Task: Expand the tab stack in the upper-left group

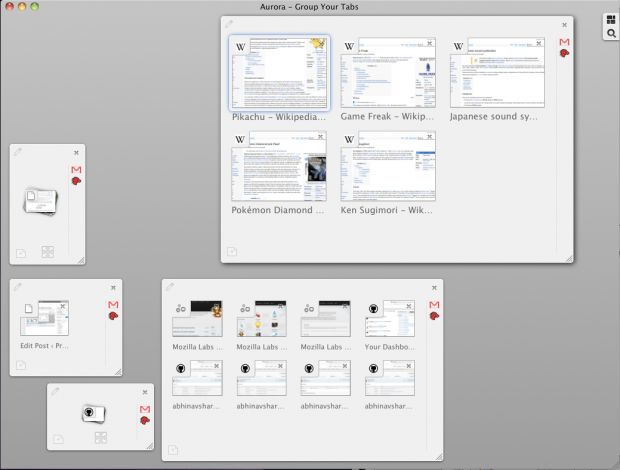Action: pos(47,252)
